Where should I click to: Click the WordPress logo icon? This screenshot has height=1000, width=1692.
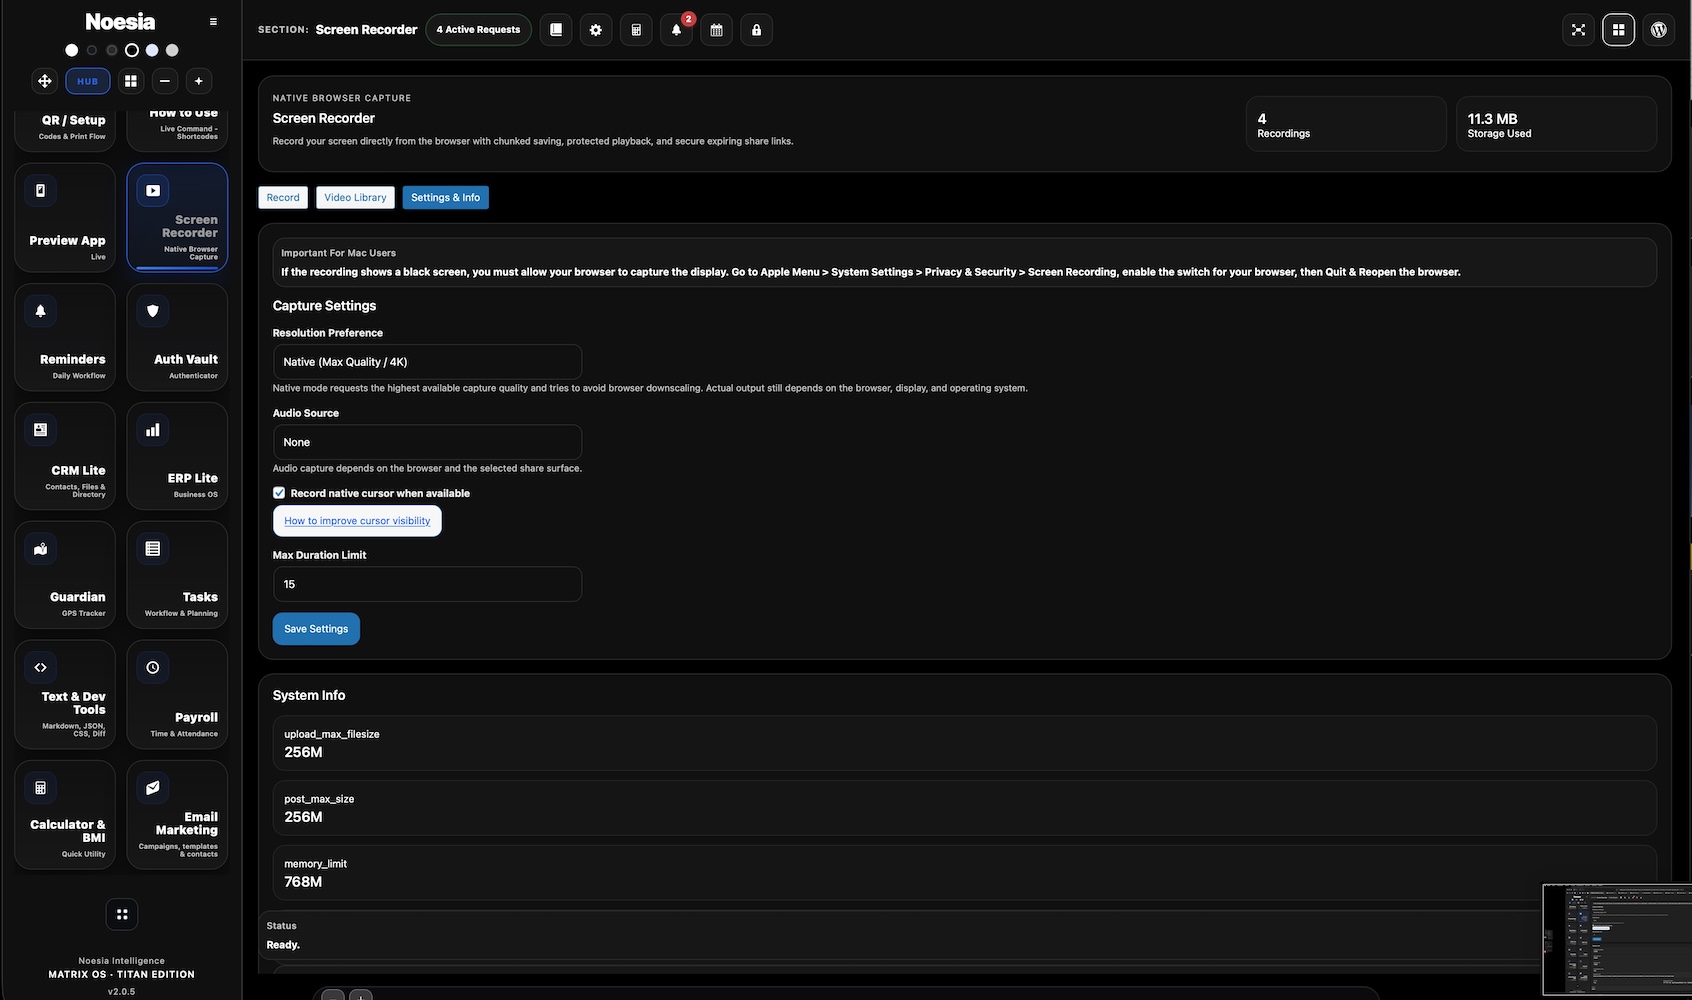(x=1658, y=30)
